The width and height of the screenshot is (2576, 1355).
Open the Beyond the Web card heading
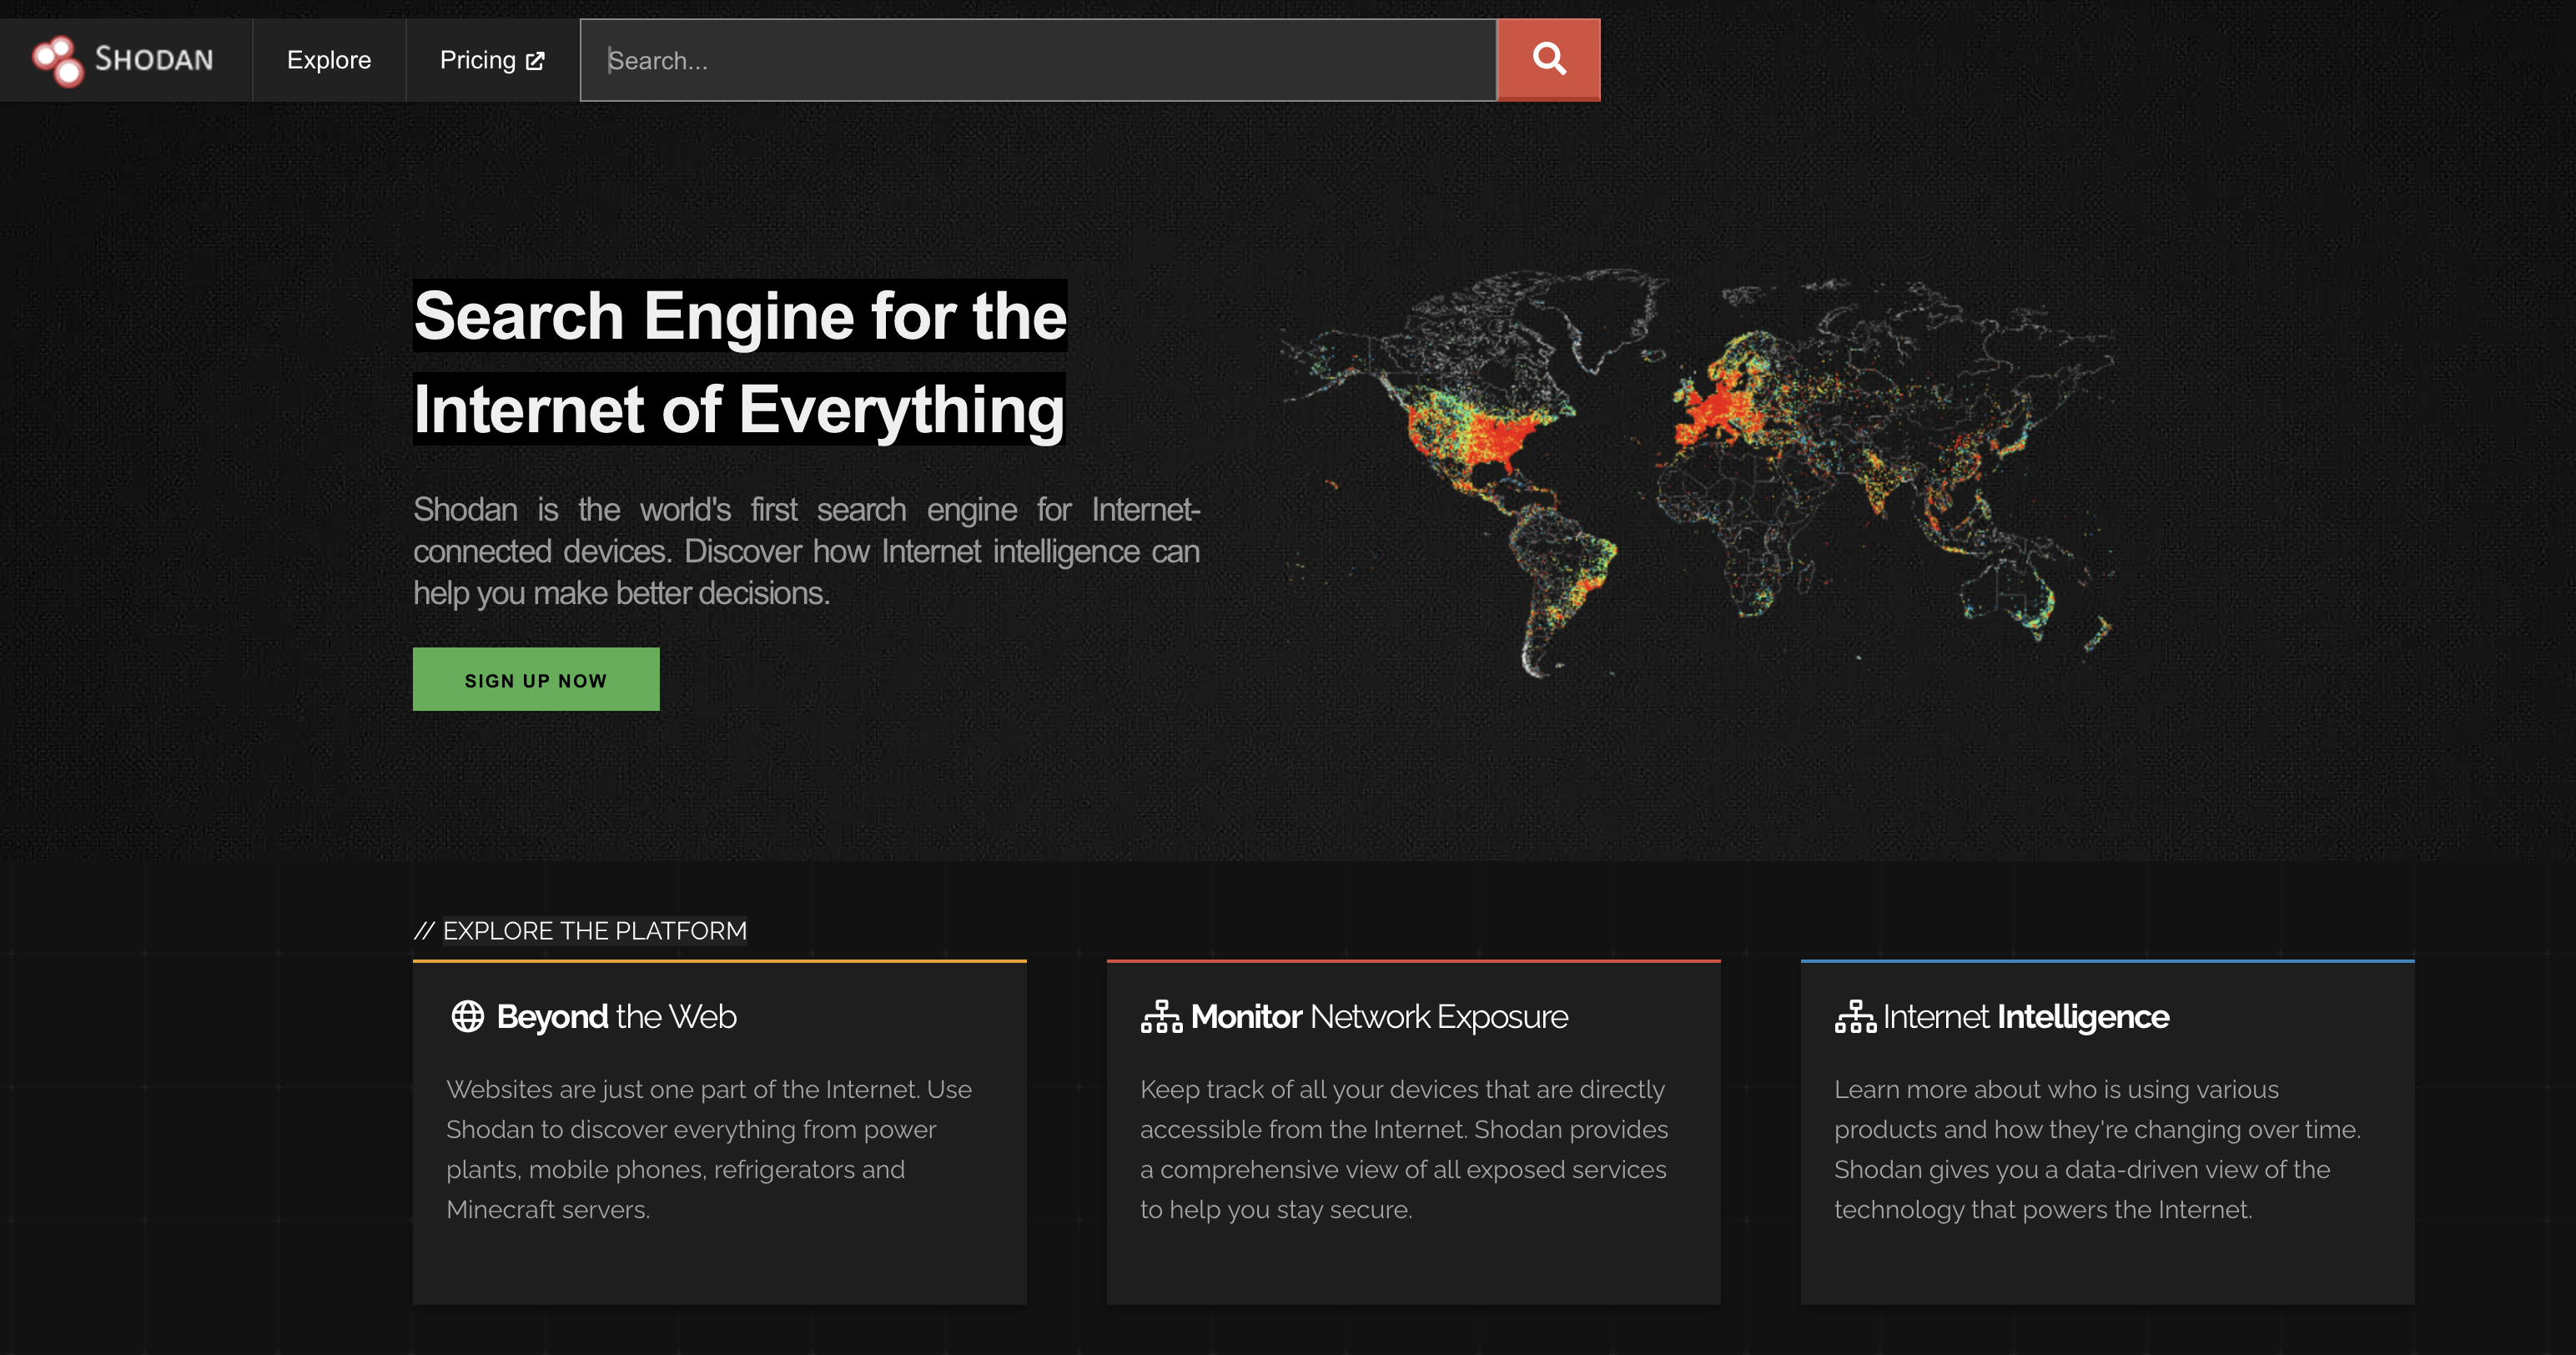[616, 1016]
